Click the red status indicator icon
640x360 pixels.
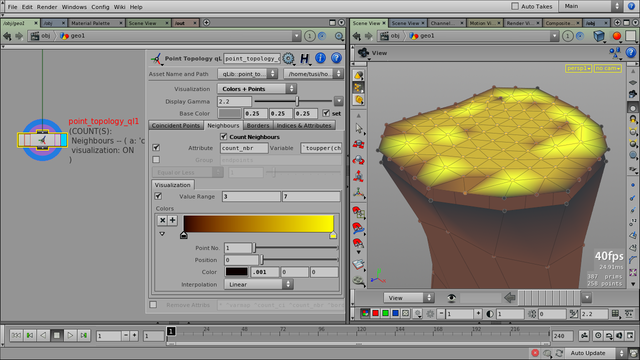[535, 353]
